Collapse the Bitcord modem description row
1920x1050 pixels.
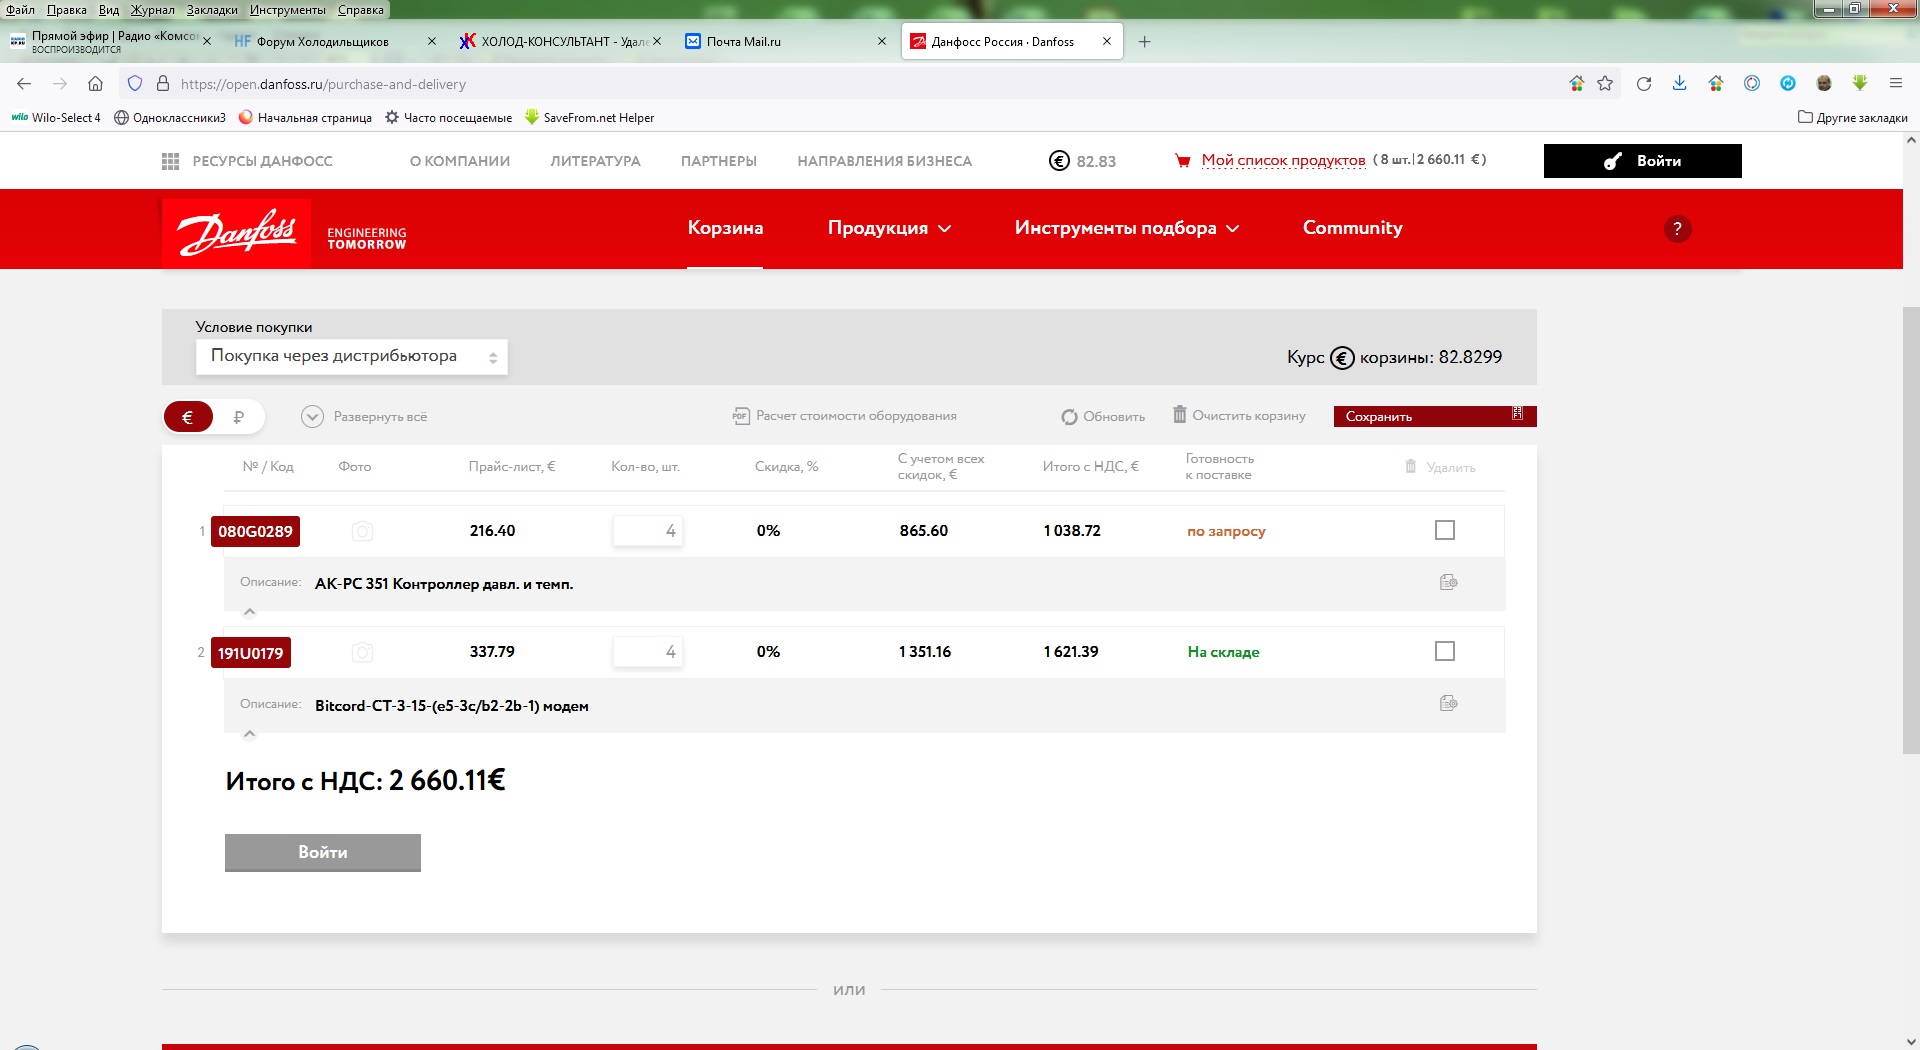pos(250,734)
